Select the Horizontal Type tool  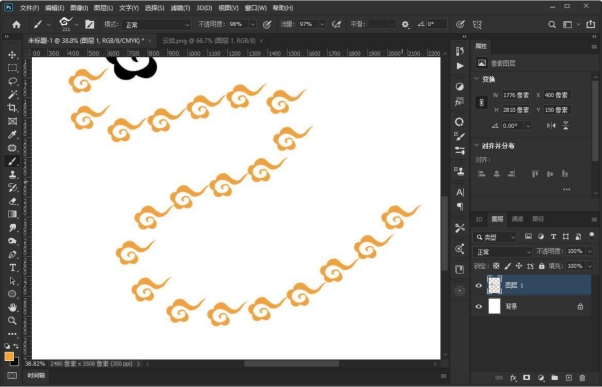coord(12,268)
